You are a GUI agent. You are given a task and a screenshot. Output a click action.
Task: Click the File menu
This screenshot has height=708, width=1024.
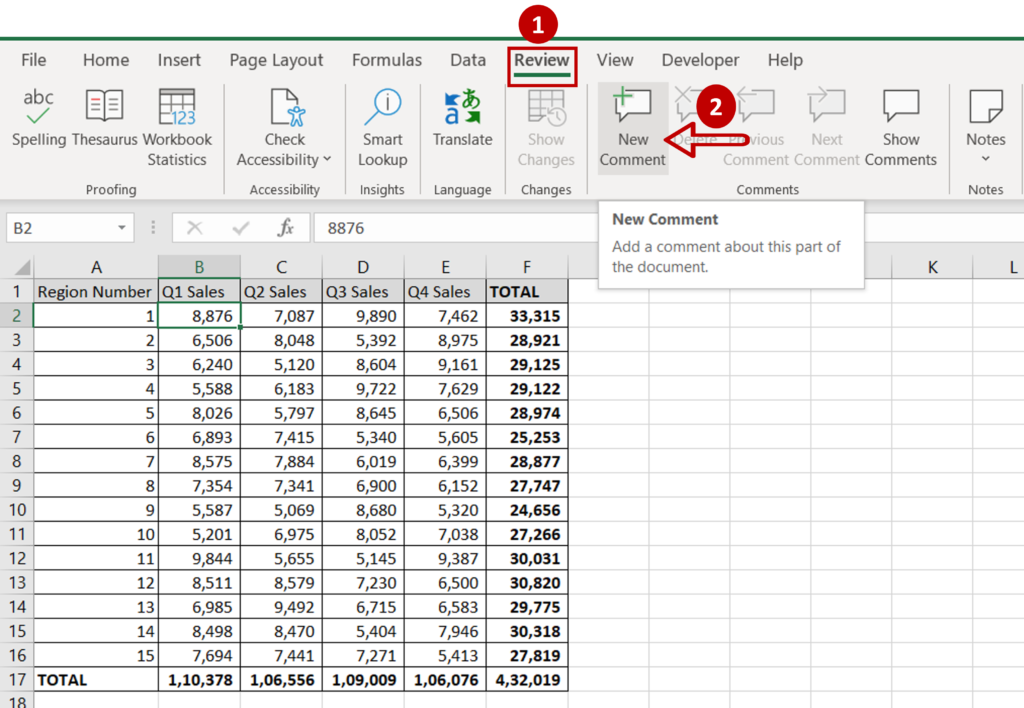click(x=33, y=60)
